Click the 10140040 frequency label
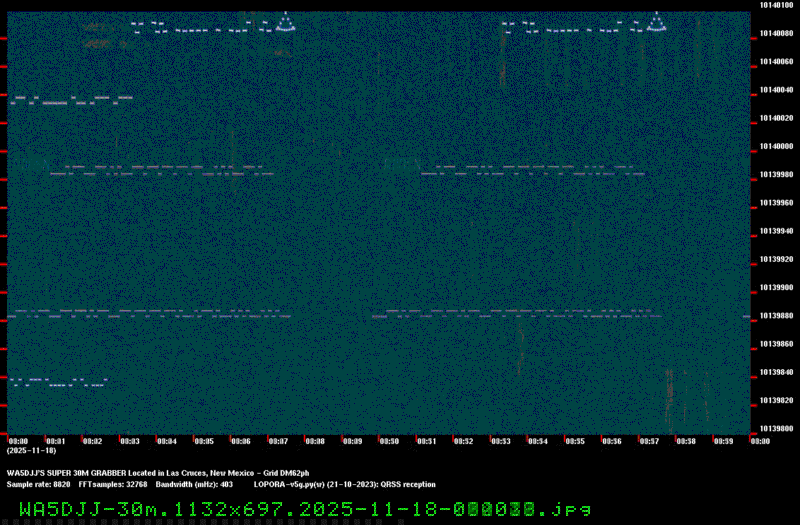Image resolution: width=800 pixels, height=525 pixels. pyautogui.click(x=777, y=90)
